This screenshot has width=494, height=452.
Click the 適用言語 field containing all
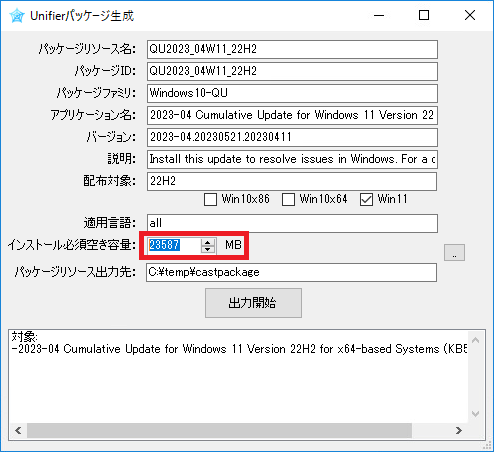pos(292,223)
